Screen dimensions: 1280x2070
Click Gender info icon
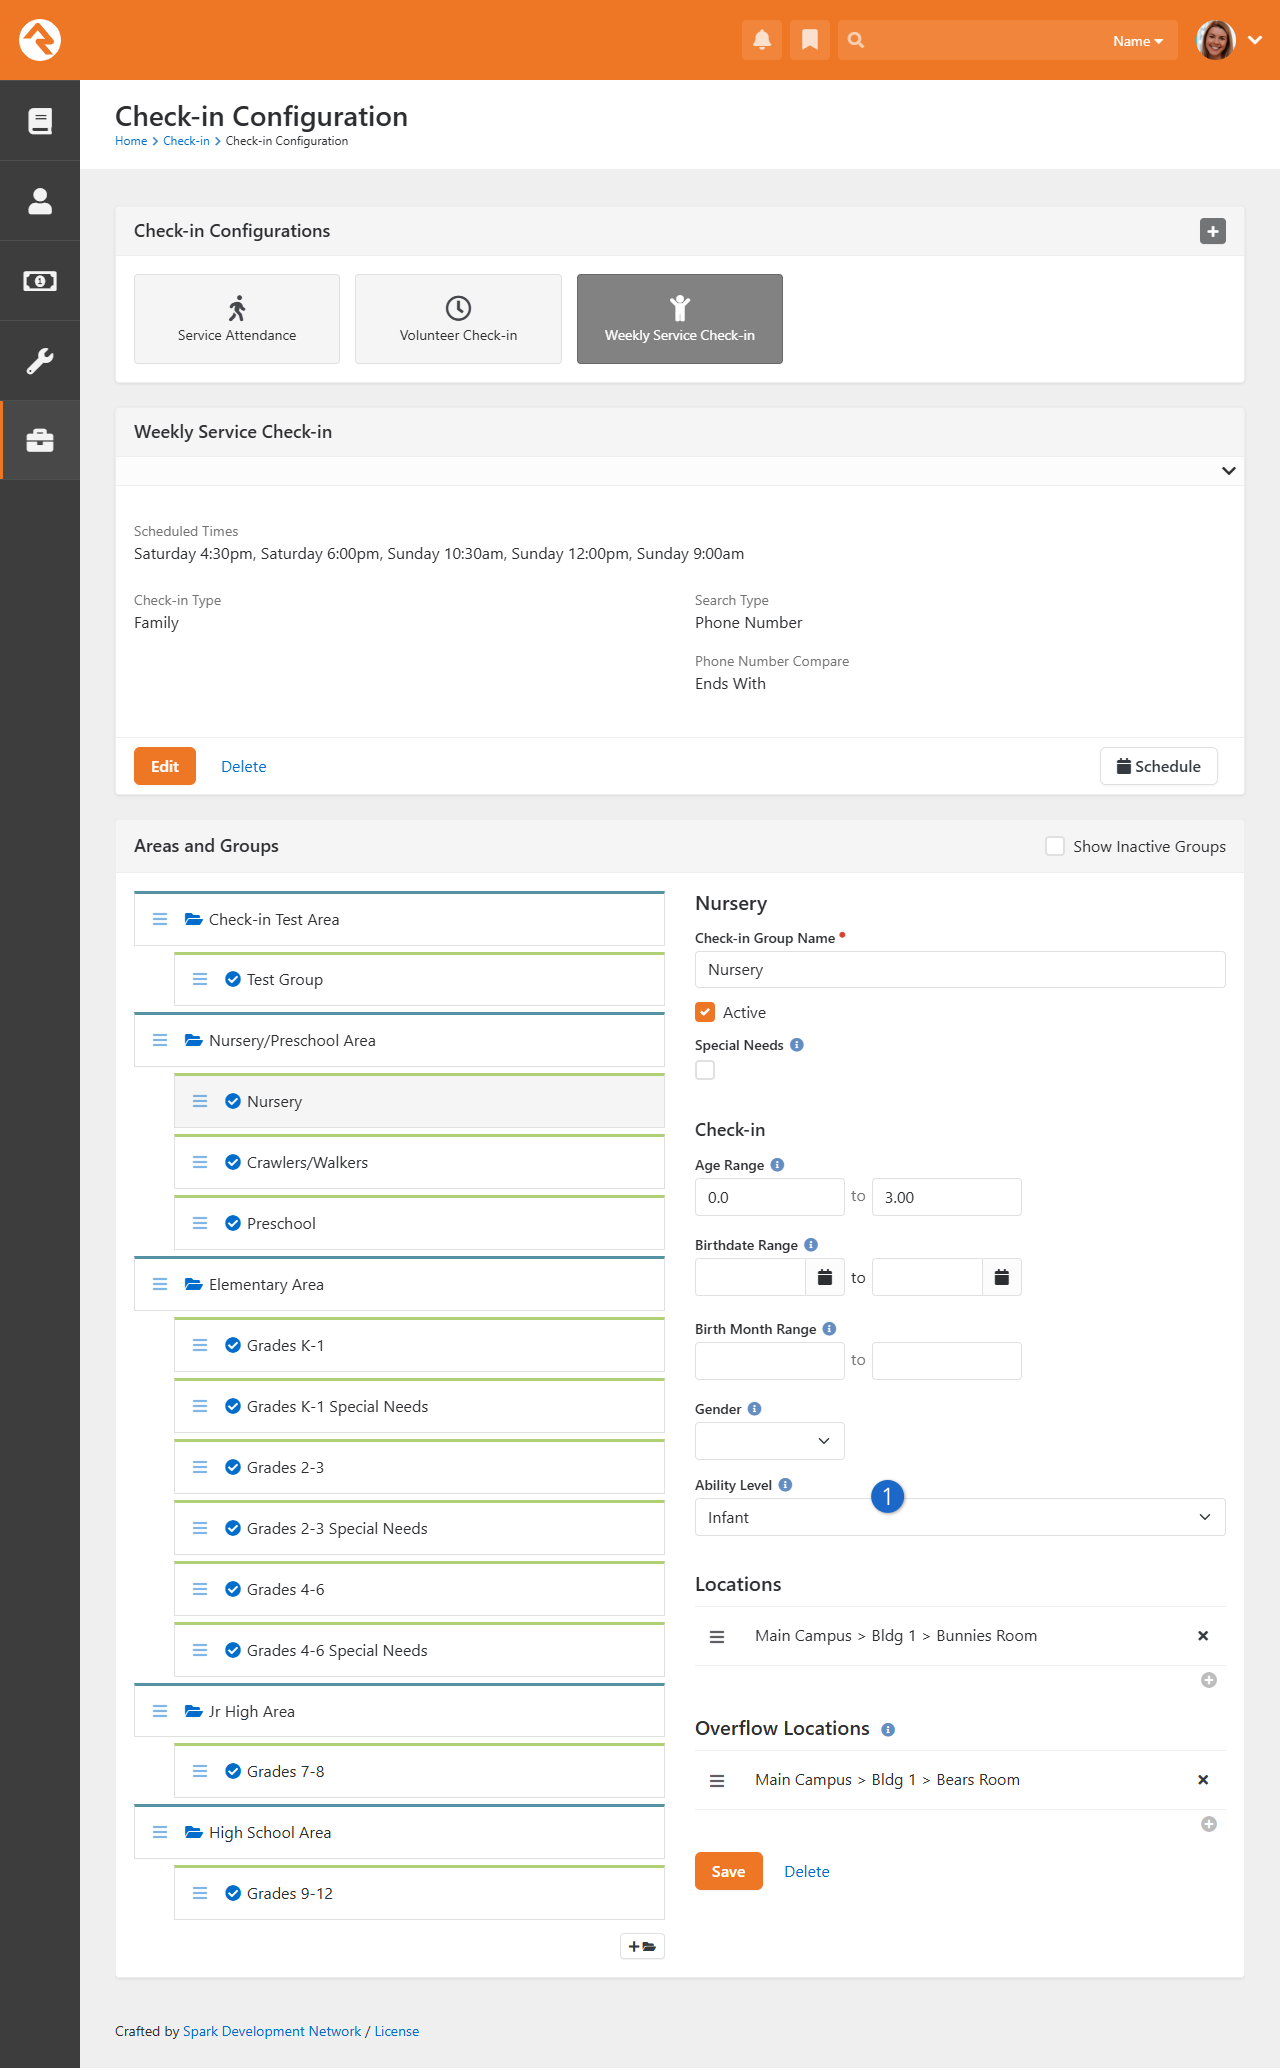tap(755, 1409)
